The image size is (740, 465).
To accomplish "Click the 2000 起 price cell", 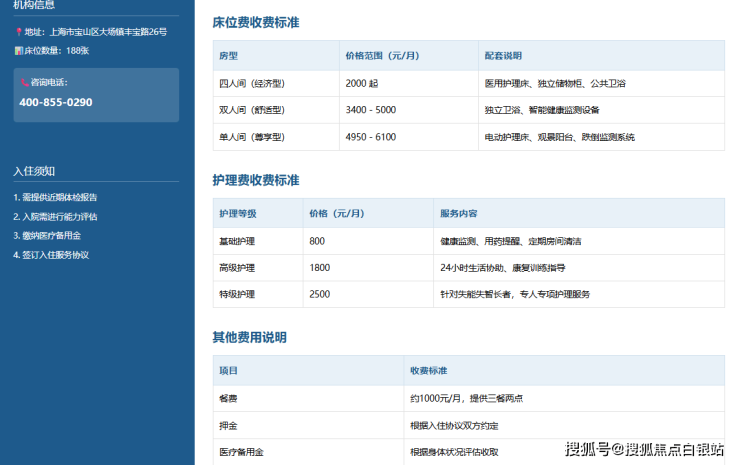I will [409, 84].
